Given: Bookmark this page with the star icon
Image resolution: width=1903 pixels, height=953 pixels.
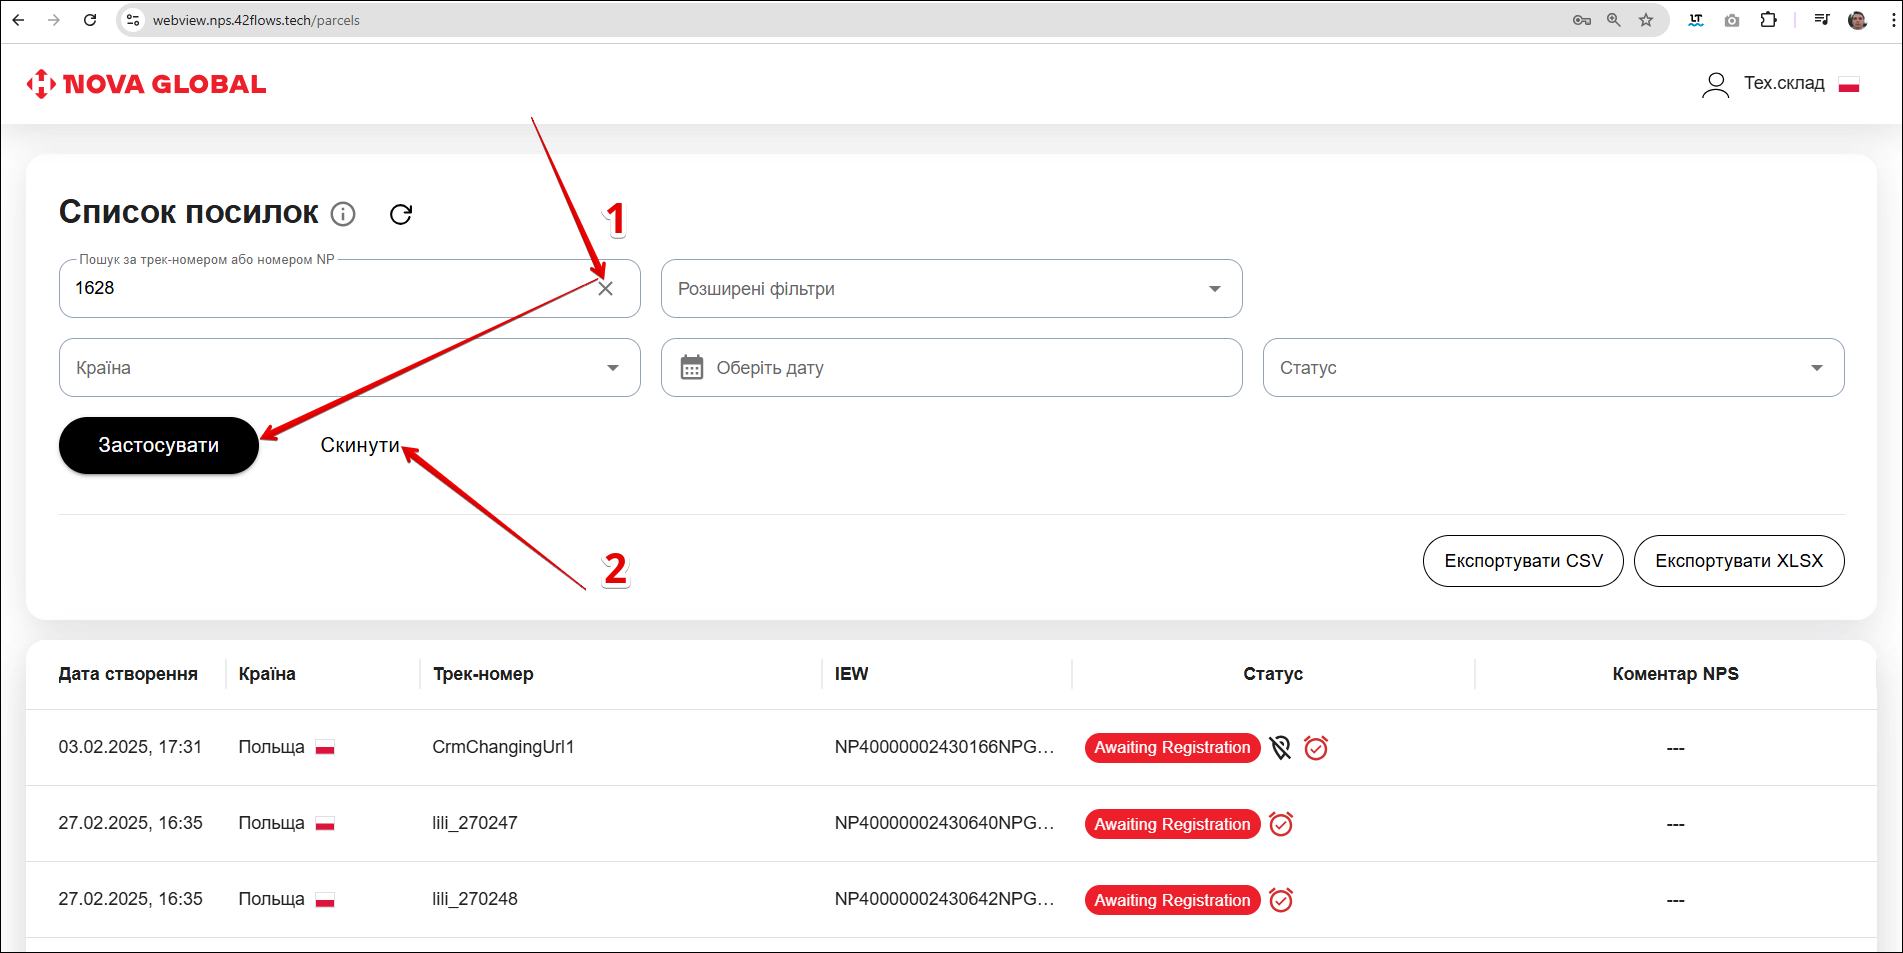Looking at the screenshot, I should click(1646, 20).
